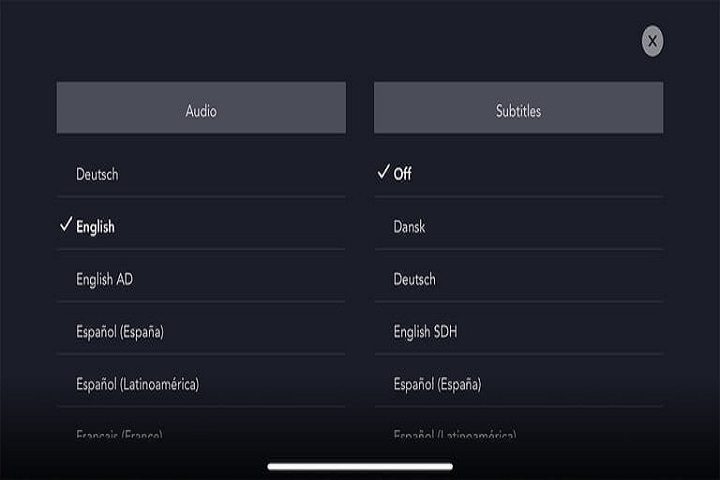Image resolution: width=720 pixels, height=480 pixels.
Task: Turn on English SDH subtitles
Action: pos(426,331)
